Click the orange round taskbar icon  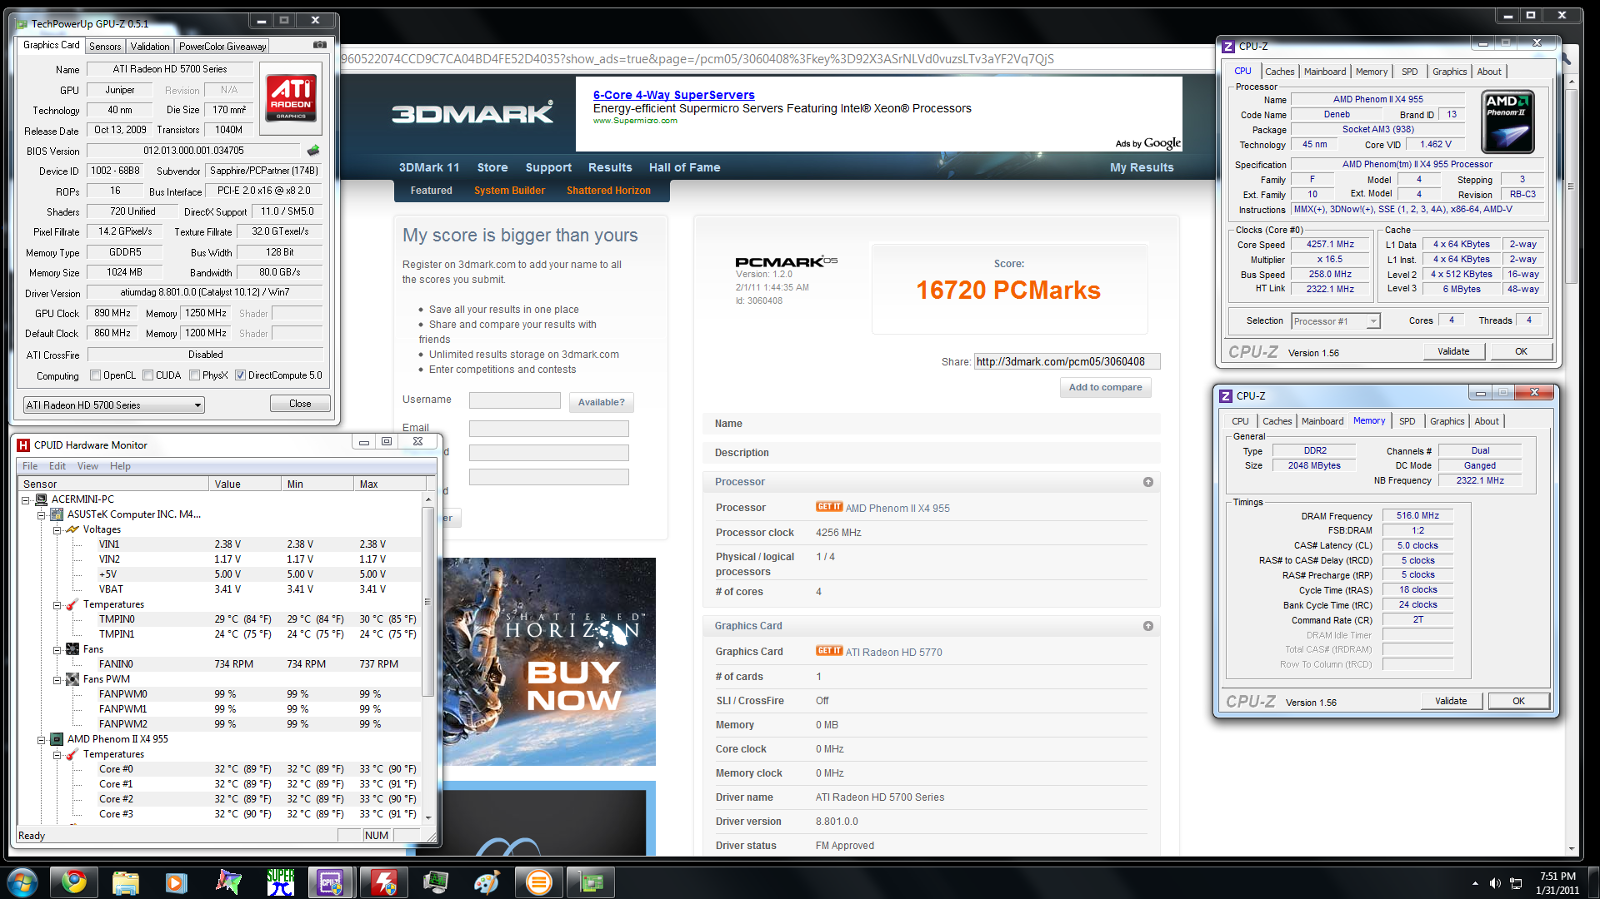click(539, 882)
